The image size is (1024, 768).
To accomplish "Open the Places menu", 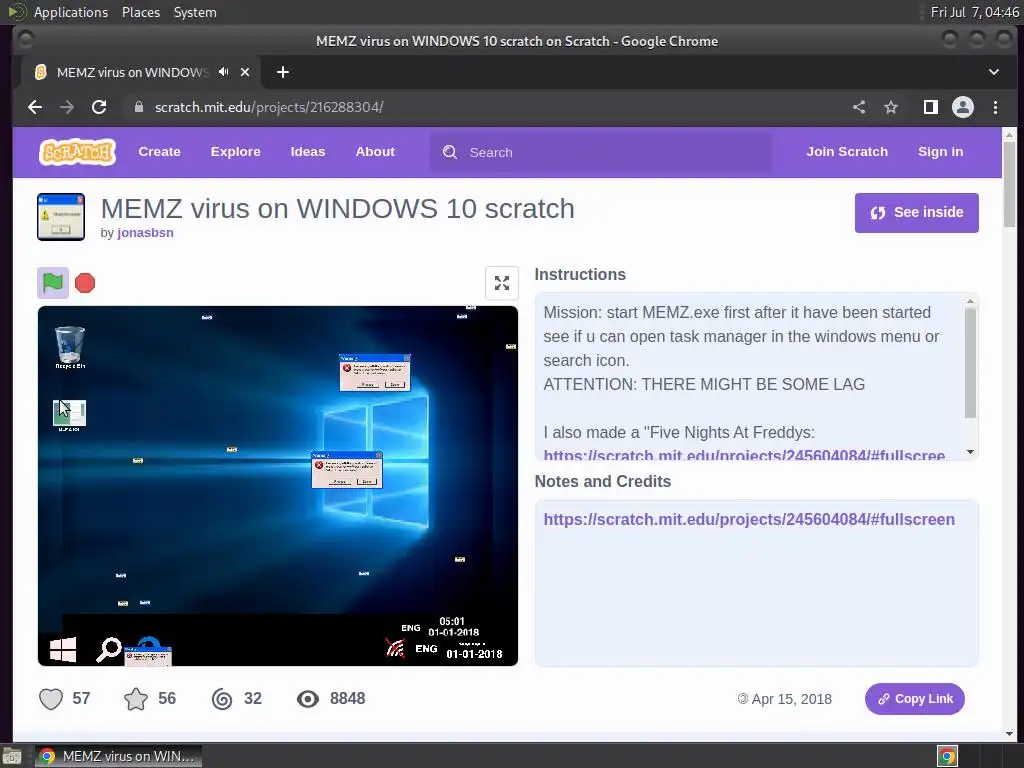I will point(140,12).
